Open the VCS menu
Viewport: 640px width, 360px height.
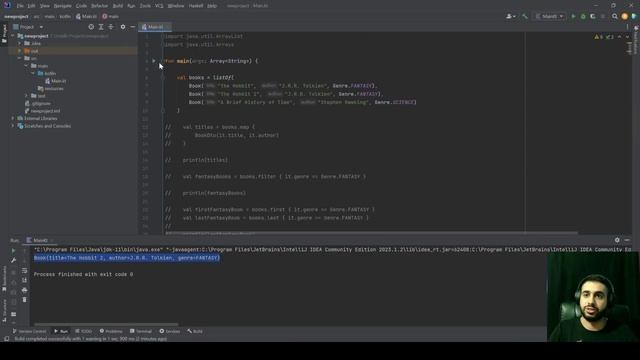[x=159, y=6]
